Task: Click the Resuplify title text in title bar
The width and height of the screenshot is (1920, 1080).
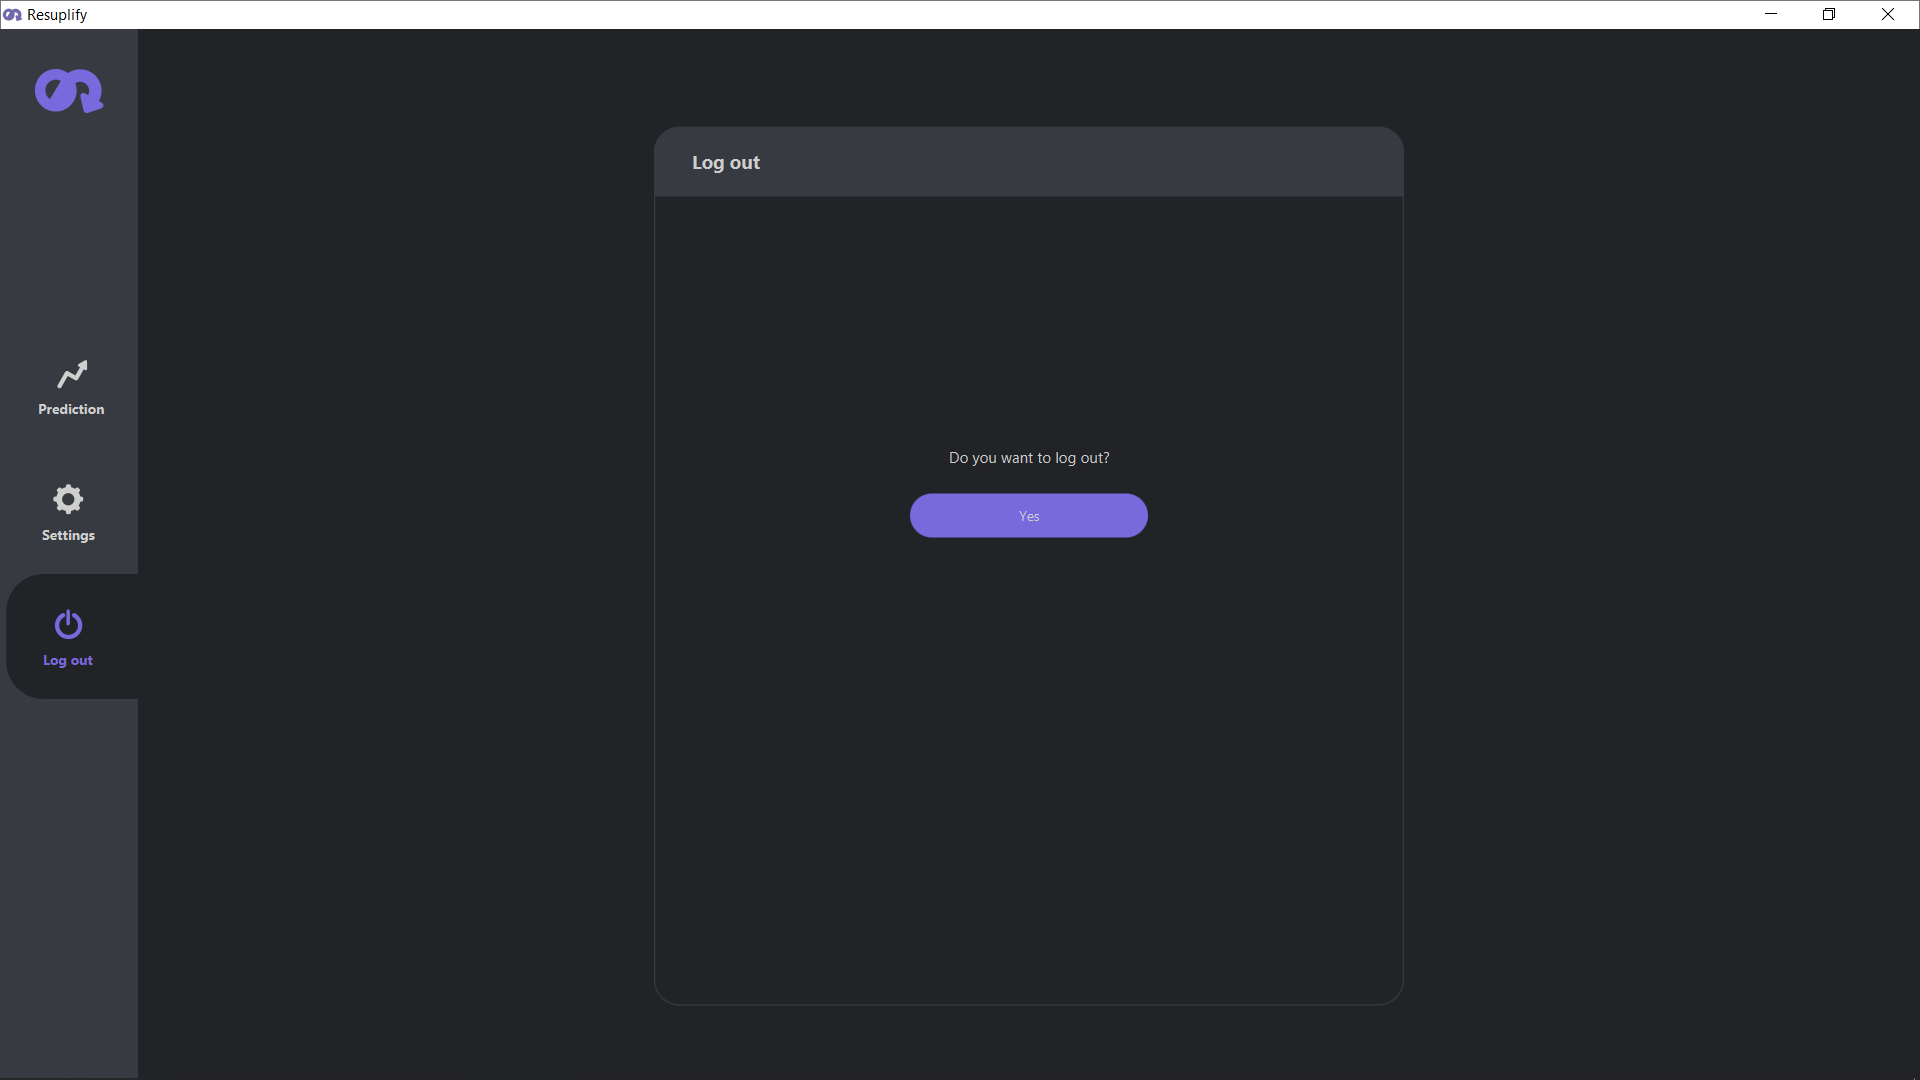Action: point(57,15)
